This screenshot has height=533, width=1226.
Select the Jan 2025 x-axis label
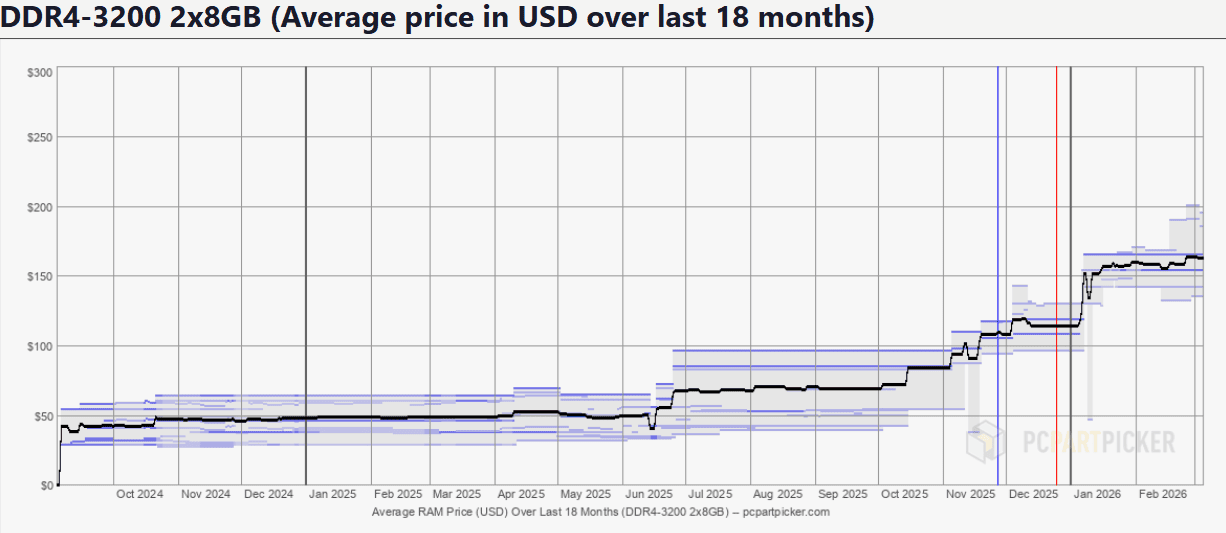pos(331,494)
